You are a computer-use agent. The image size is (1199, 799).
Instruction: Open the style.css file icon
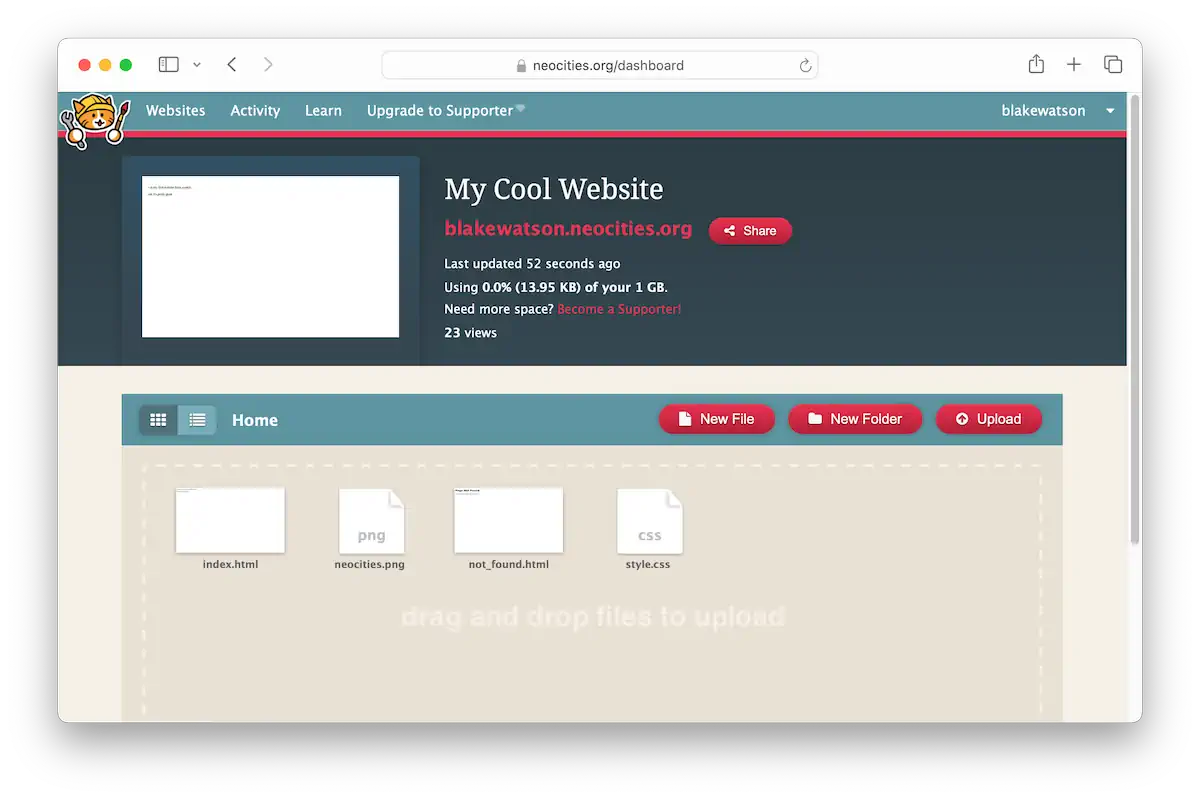pyautogui.click(x=649, y=519)
